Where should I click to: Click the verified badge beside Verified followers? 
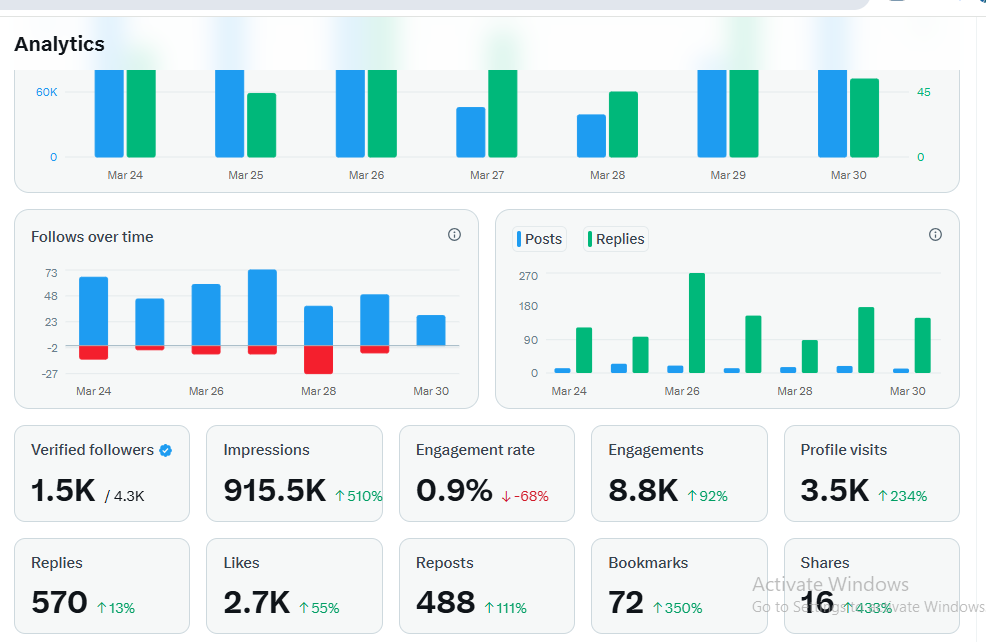(165, 450)
